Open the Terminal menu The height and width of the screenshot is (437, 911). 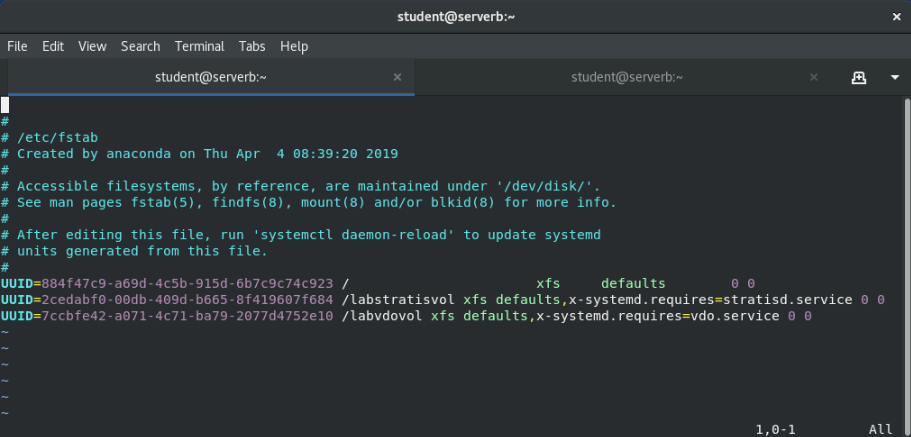(199, 46)
